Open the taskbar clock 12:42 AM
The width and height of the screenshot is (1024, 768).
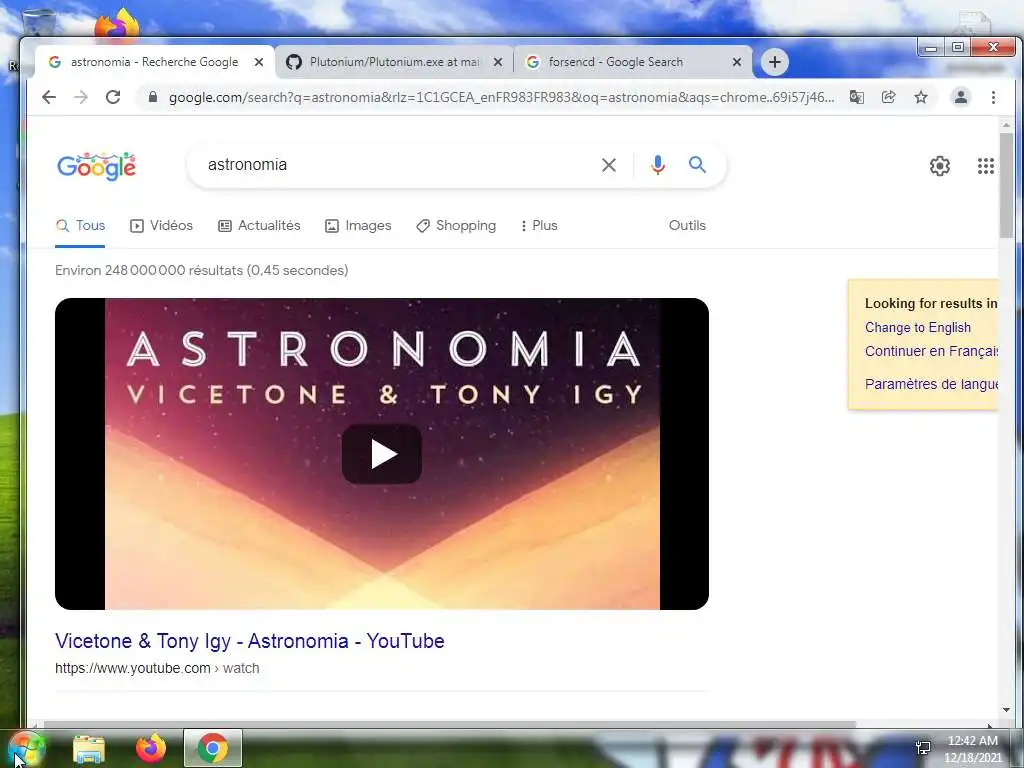pos(972,749)
